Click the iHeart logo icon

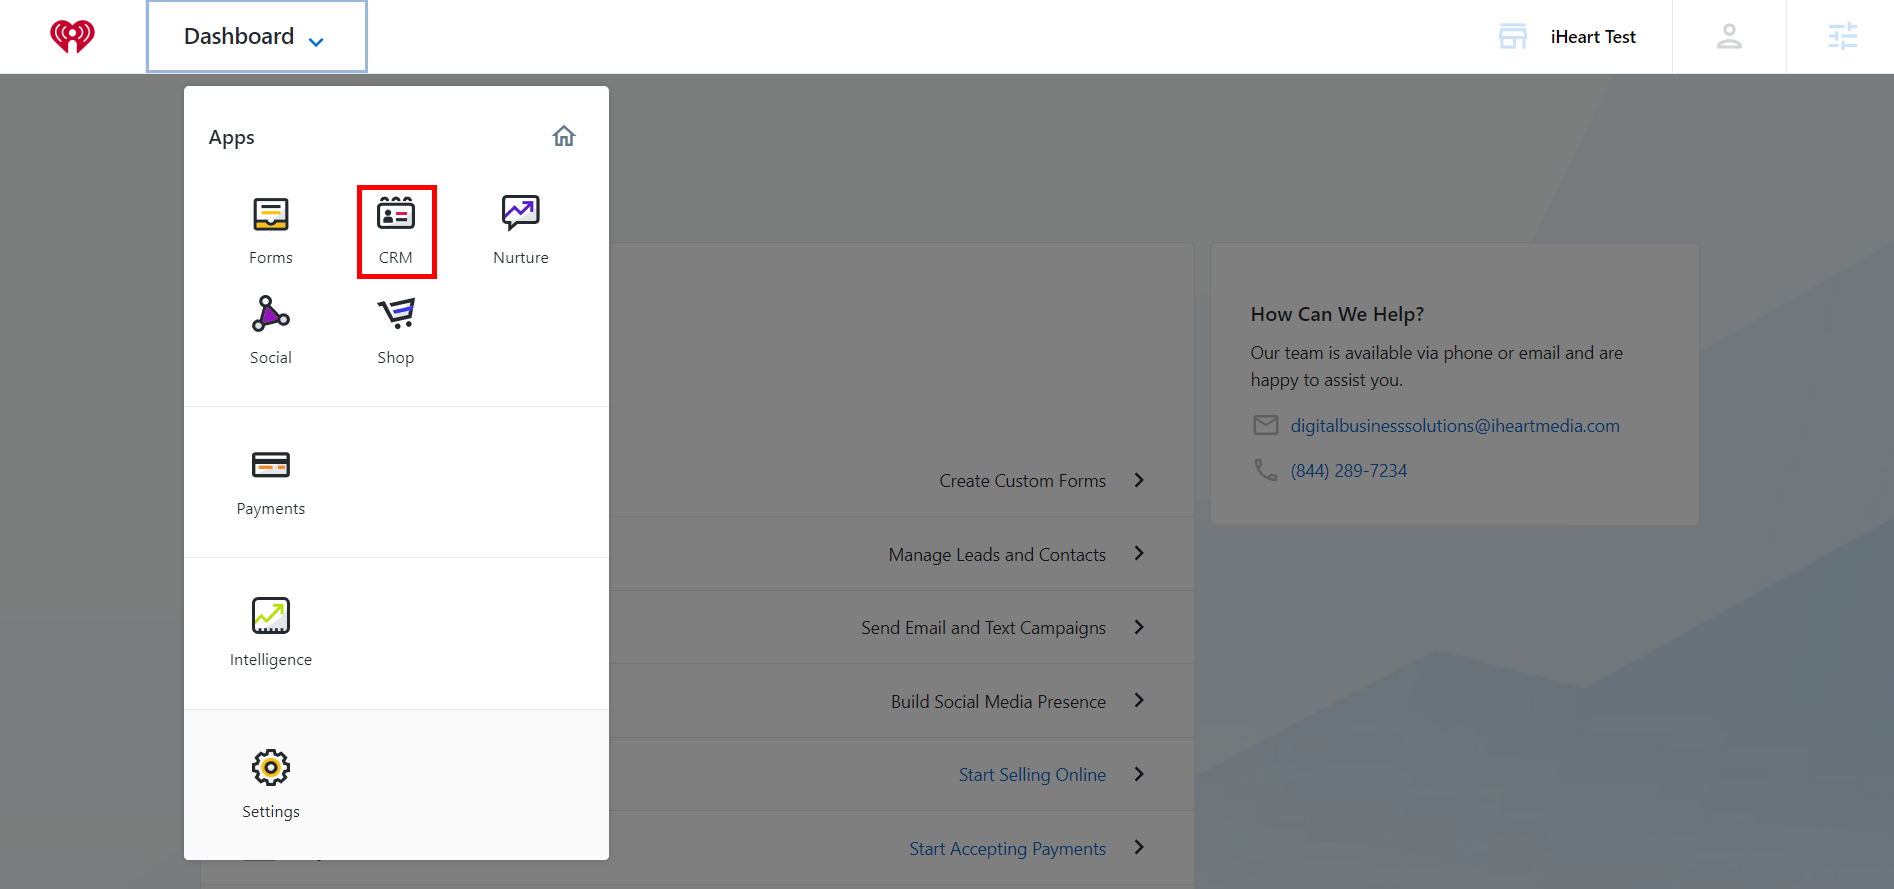72,37
